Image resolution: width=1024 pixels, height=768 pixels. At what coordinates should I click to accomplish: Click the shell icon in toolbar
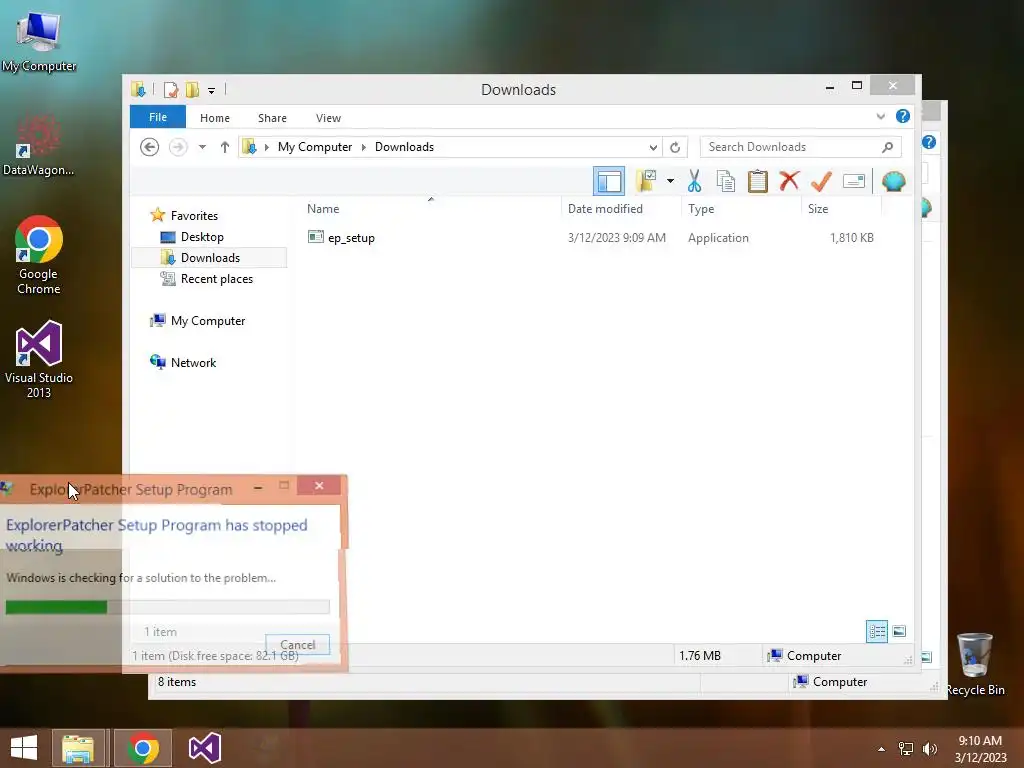coord(893,181)
